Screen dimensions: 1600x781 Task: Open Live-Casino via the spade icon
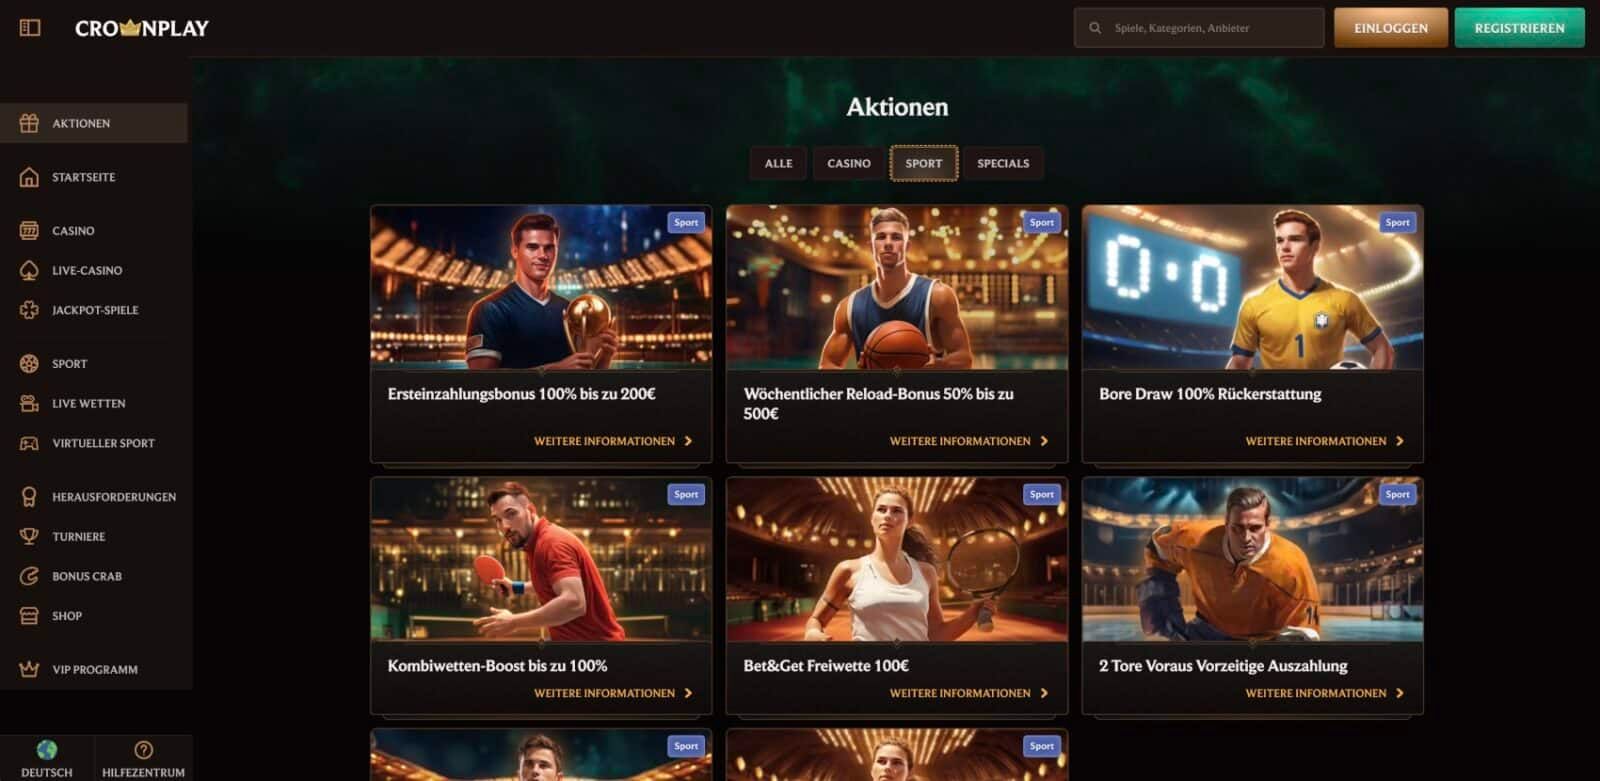click(x=29, y=270)
